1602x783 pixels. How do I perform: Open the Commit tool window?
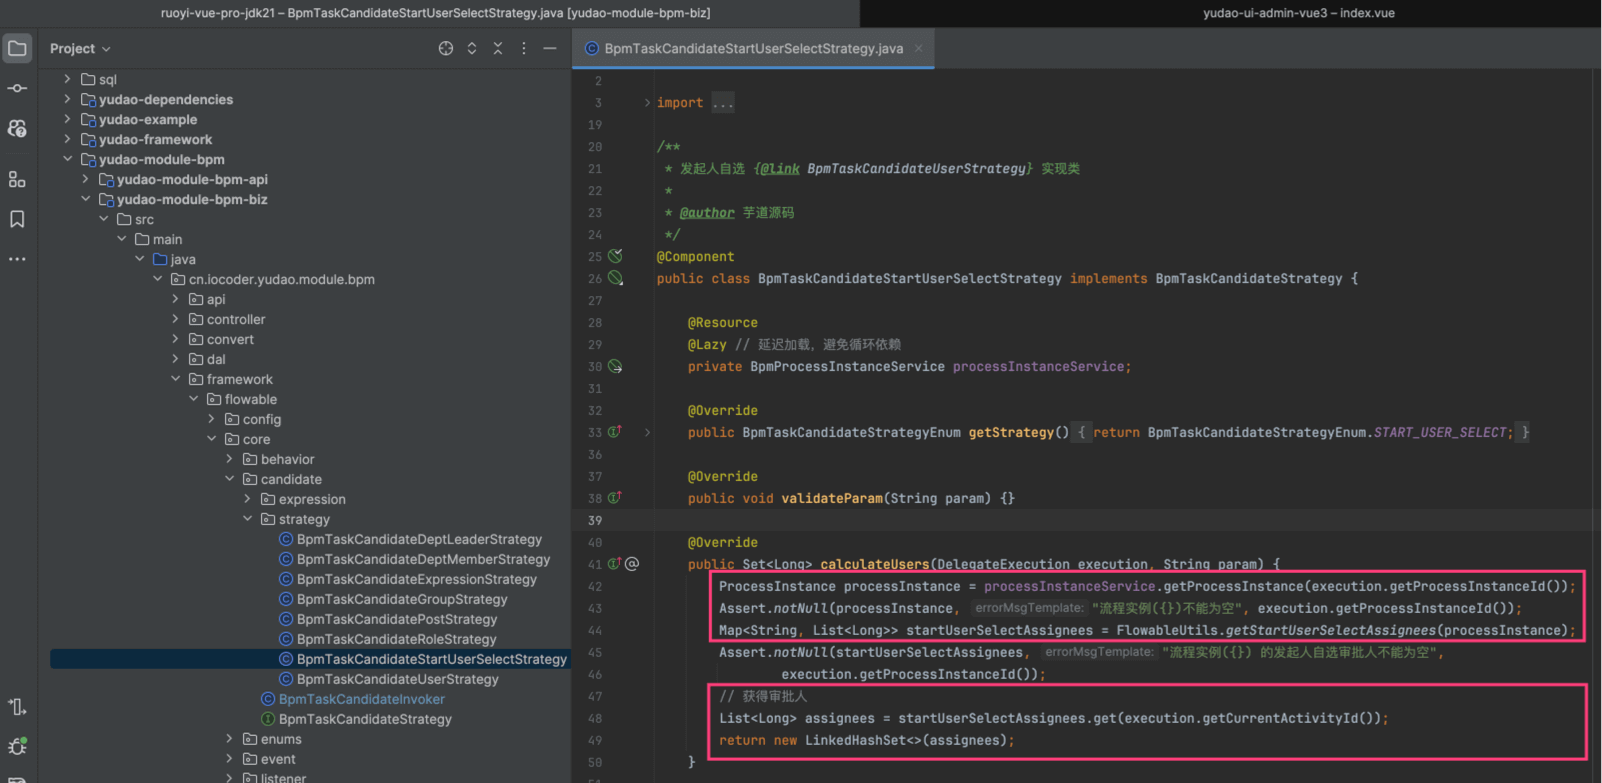[17, 88]
